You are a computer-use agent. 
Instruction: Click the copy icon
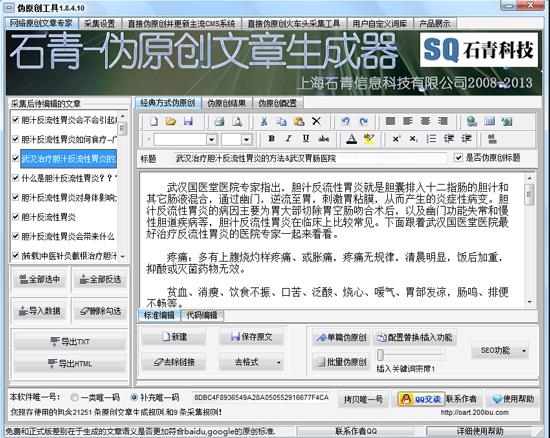(281, 122)
